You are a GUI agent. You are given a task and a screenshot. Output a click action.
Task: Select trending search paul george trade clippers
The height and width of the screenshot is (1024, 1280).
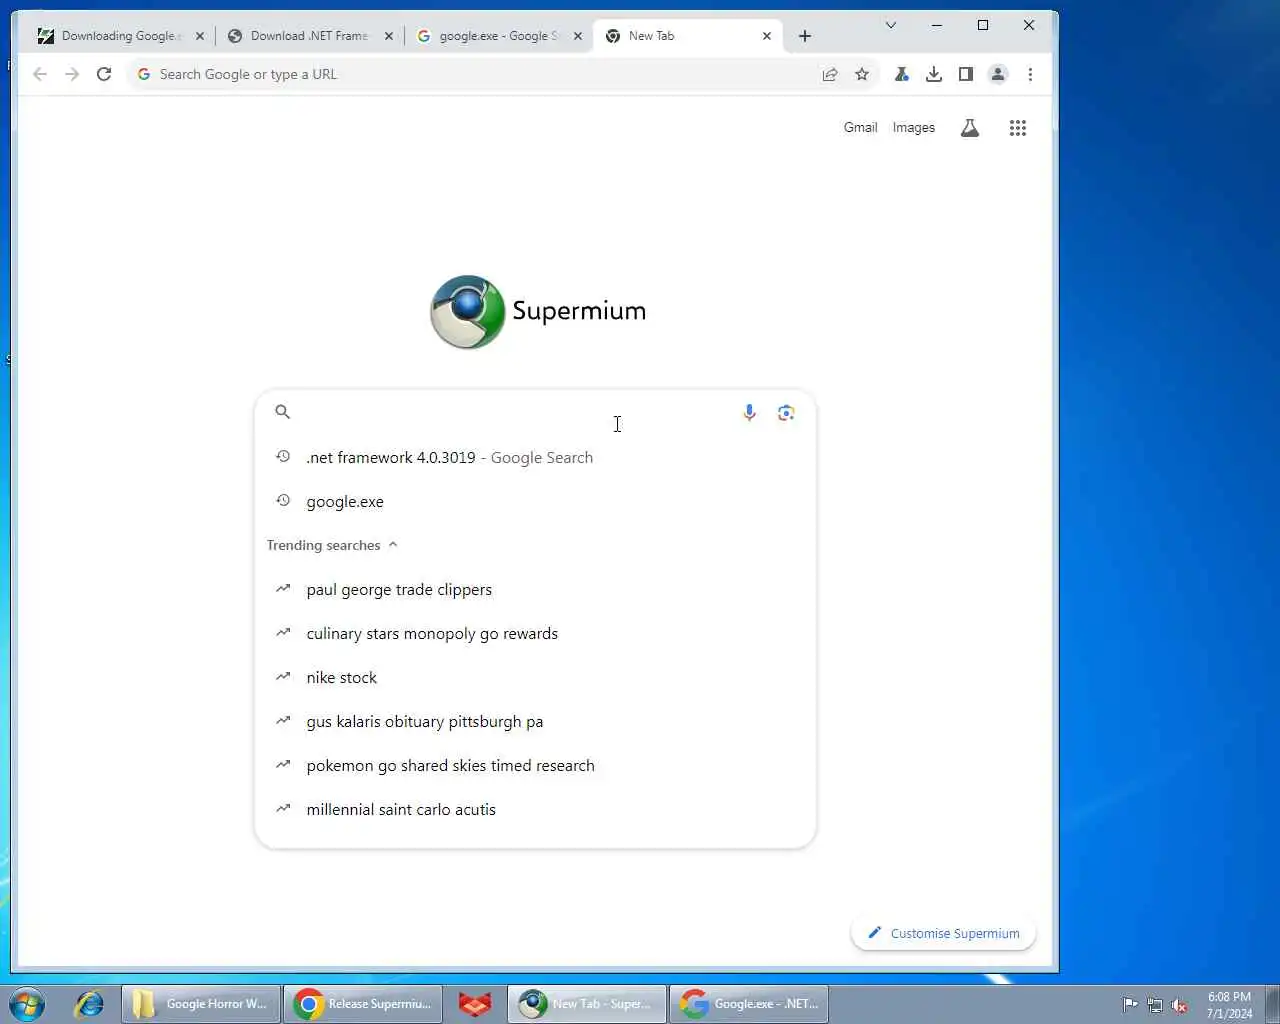(x=535, y=589)
